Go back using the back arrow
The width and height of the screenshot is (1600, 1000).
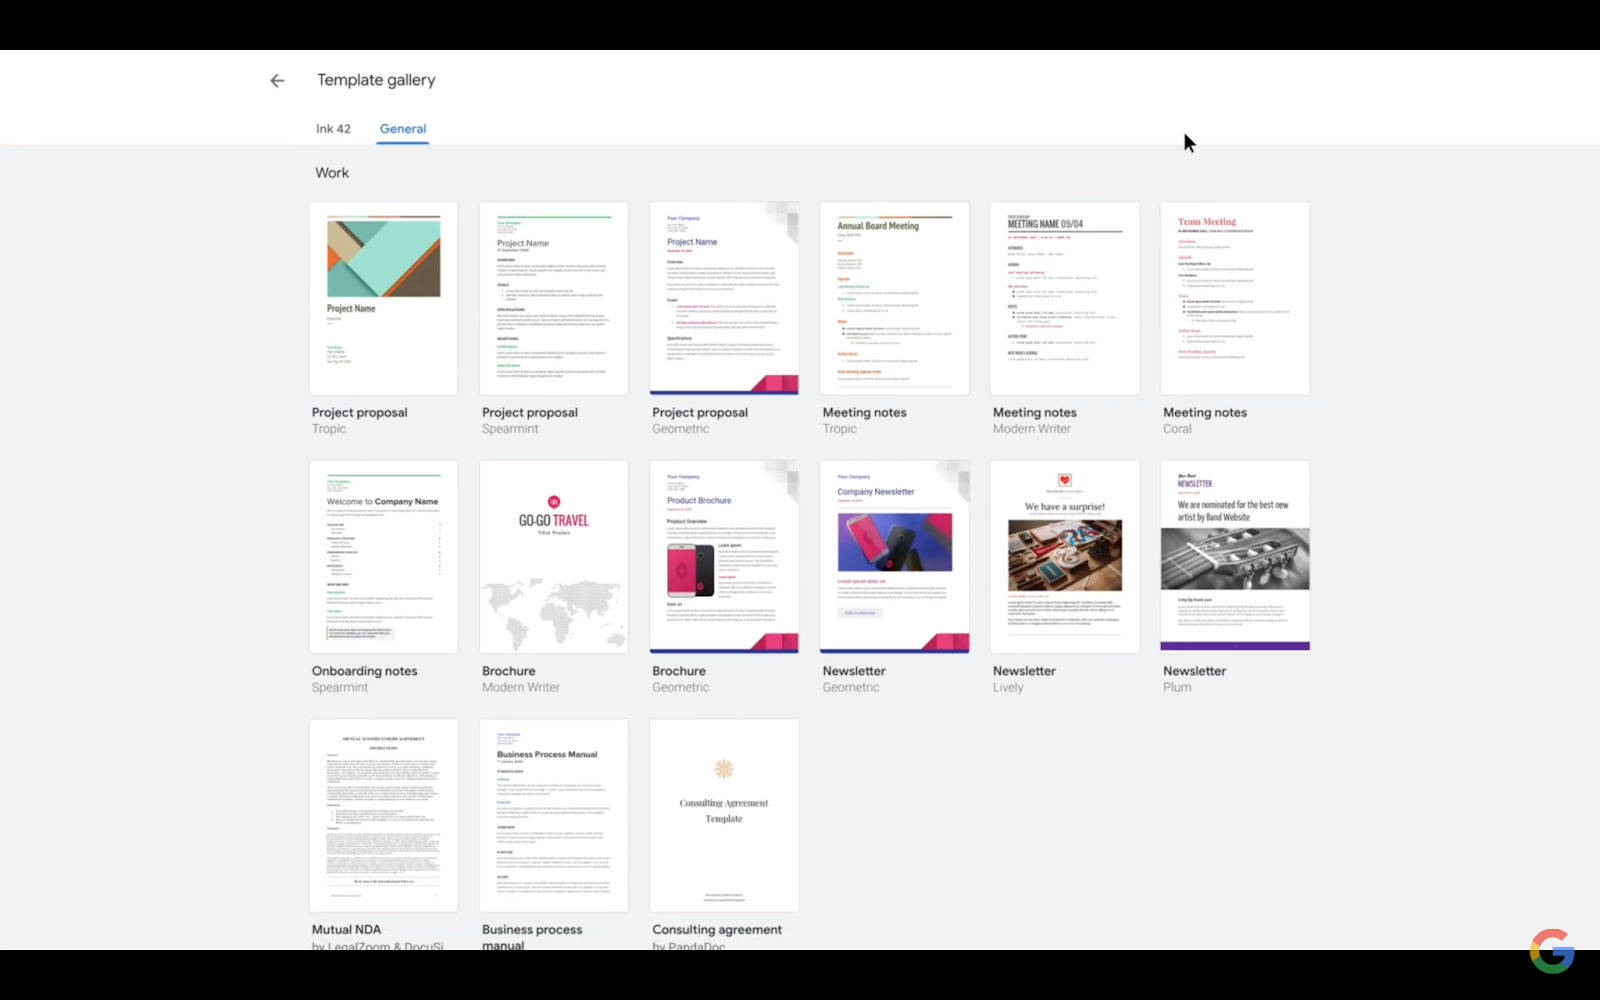point(277,80)
